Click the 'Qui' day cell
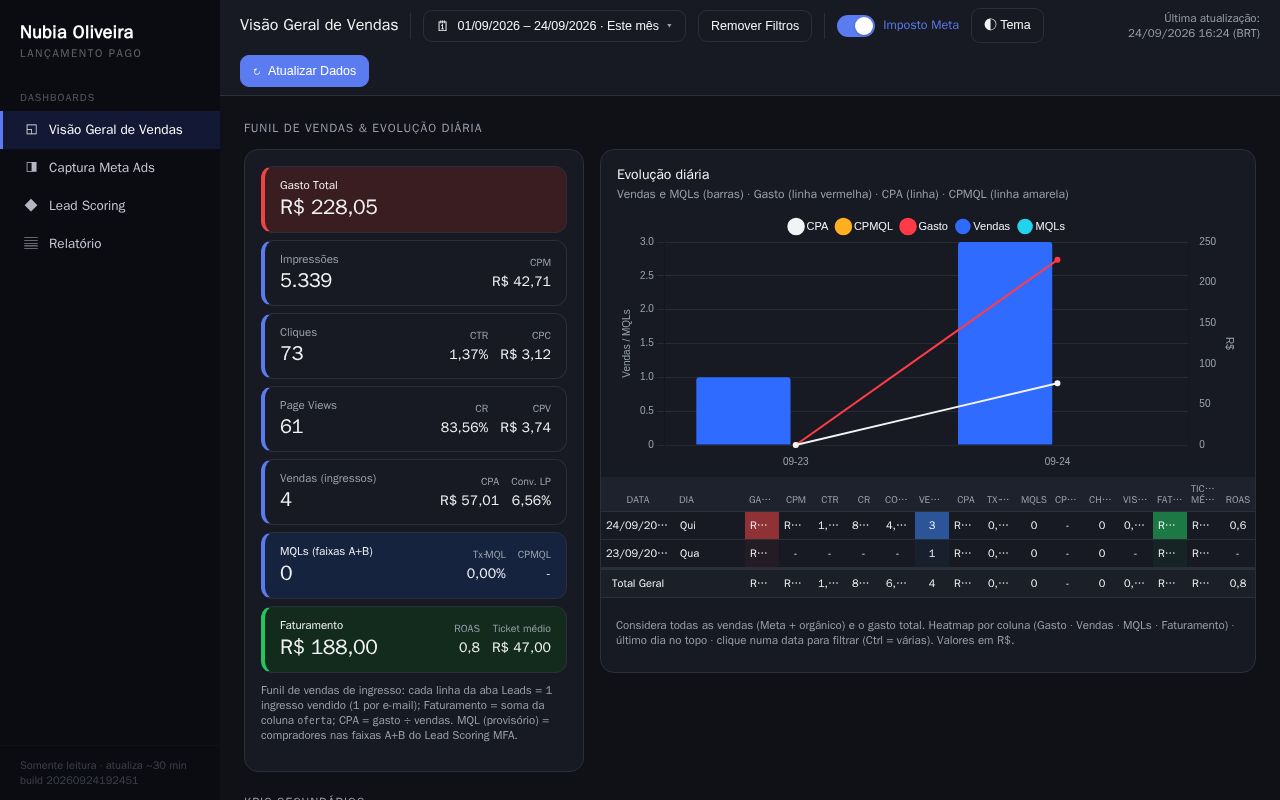Viewport: 1280px width, 800px height. click(688, 525)
